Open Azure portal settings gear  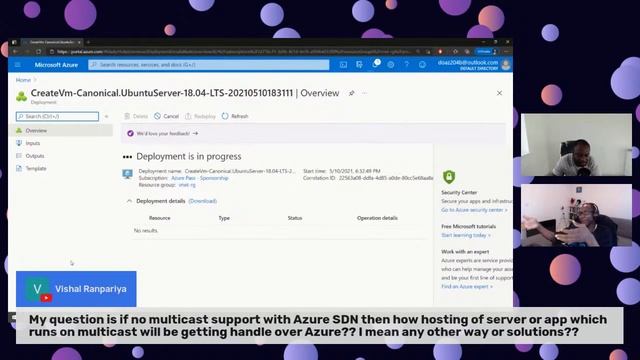[391, 65]
